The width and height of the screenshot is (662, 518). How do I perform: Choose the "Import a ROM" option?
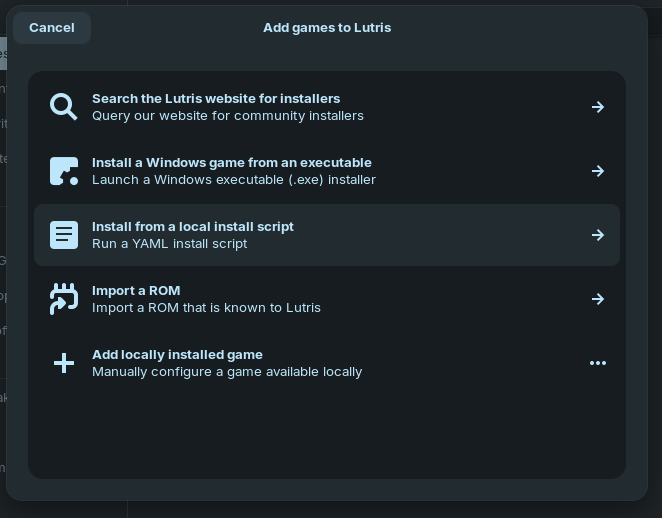[136, 291]
